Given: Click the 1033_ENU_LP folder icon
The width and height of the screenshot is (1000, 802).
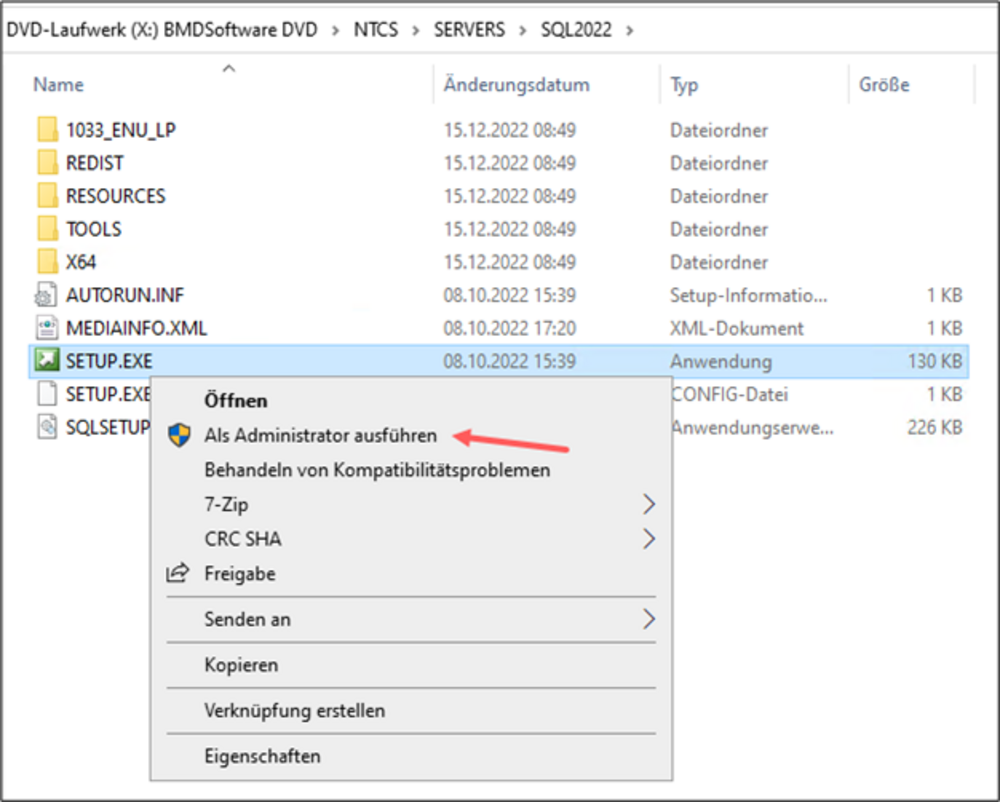Looking at the screenshot, I should click(x=47, y=130).
